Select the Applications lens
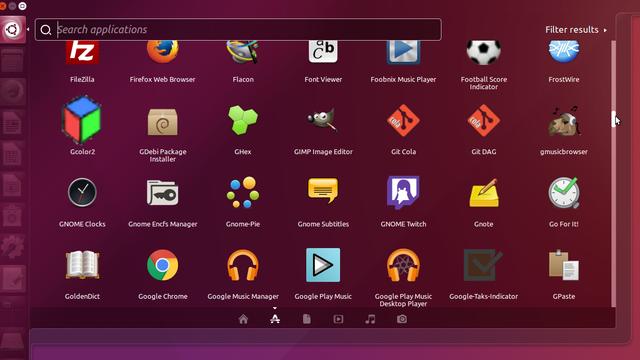 (275, 319)
